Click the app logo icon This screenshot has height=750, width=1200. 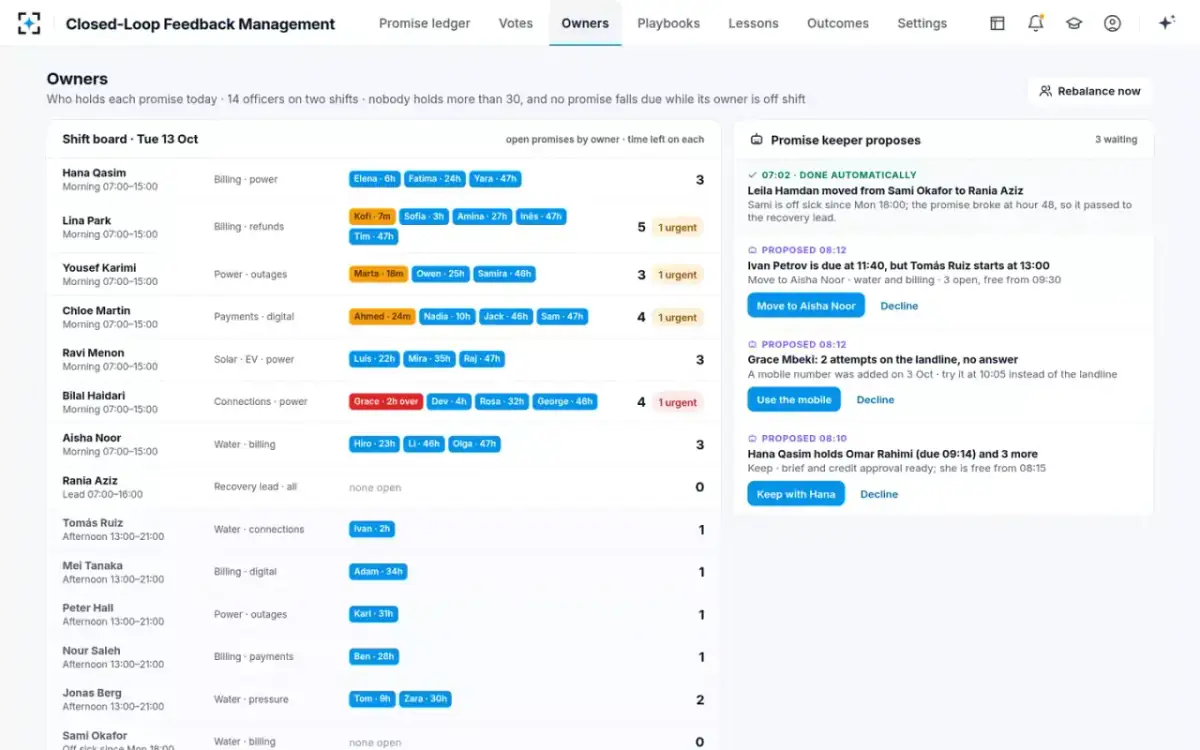(x=29, y=23)
